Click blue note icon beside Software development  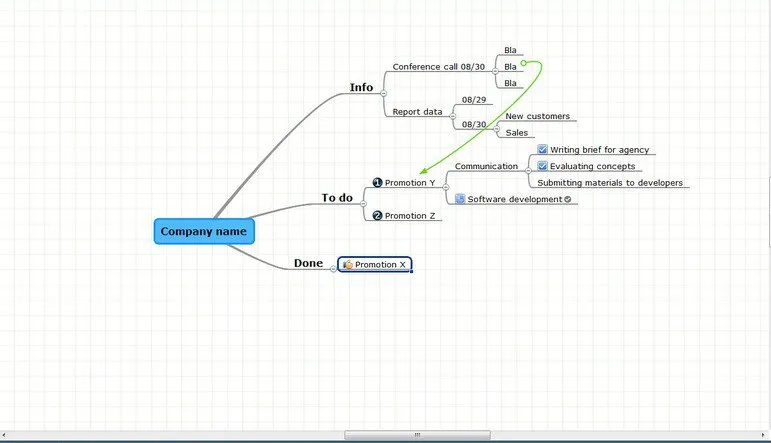pyautogui.click(x=460, y=199)
